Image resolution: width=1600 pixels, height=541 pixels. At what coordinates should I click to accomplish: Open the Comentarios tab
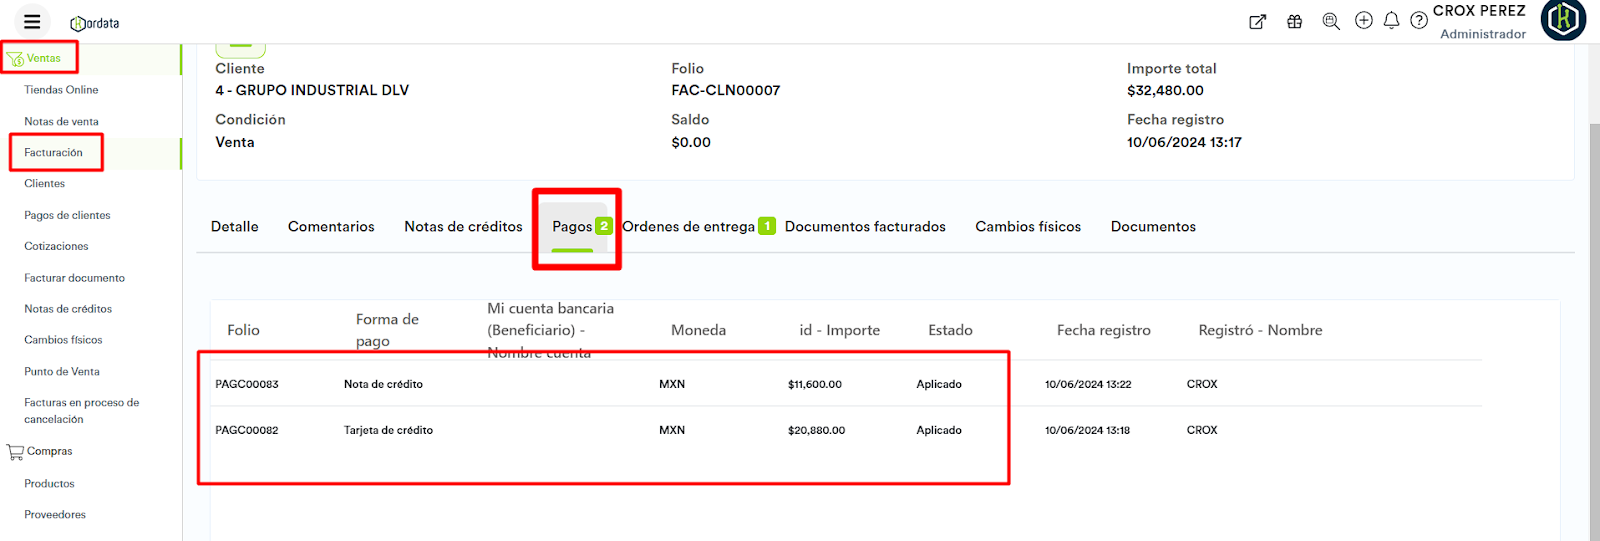point(331,227)
